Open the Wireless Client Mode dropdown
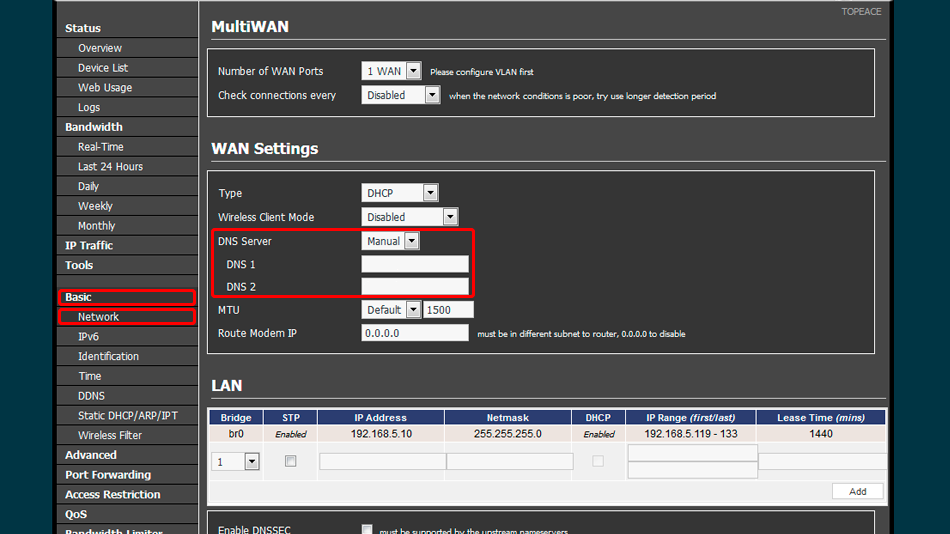950x534 pixels. (409, 217)
